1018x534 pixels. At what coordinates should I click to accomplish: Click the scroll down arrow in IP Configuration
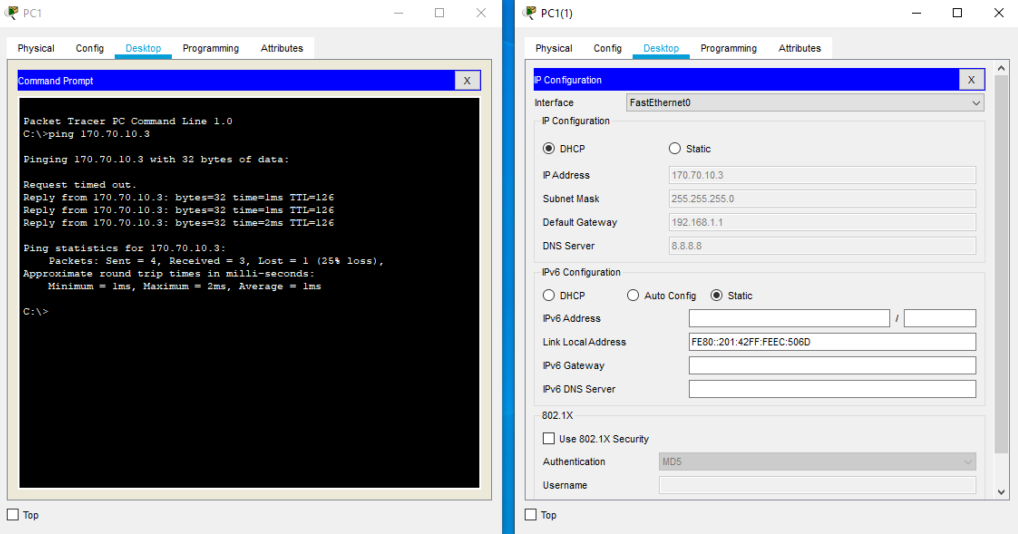point(1001,492)
